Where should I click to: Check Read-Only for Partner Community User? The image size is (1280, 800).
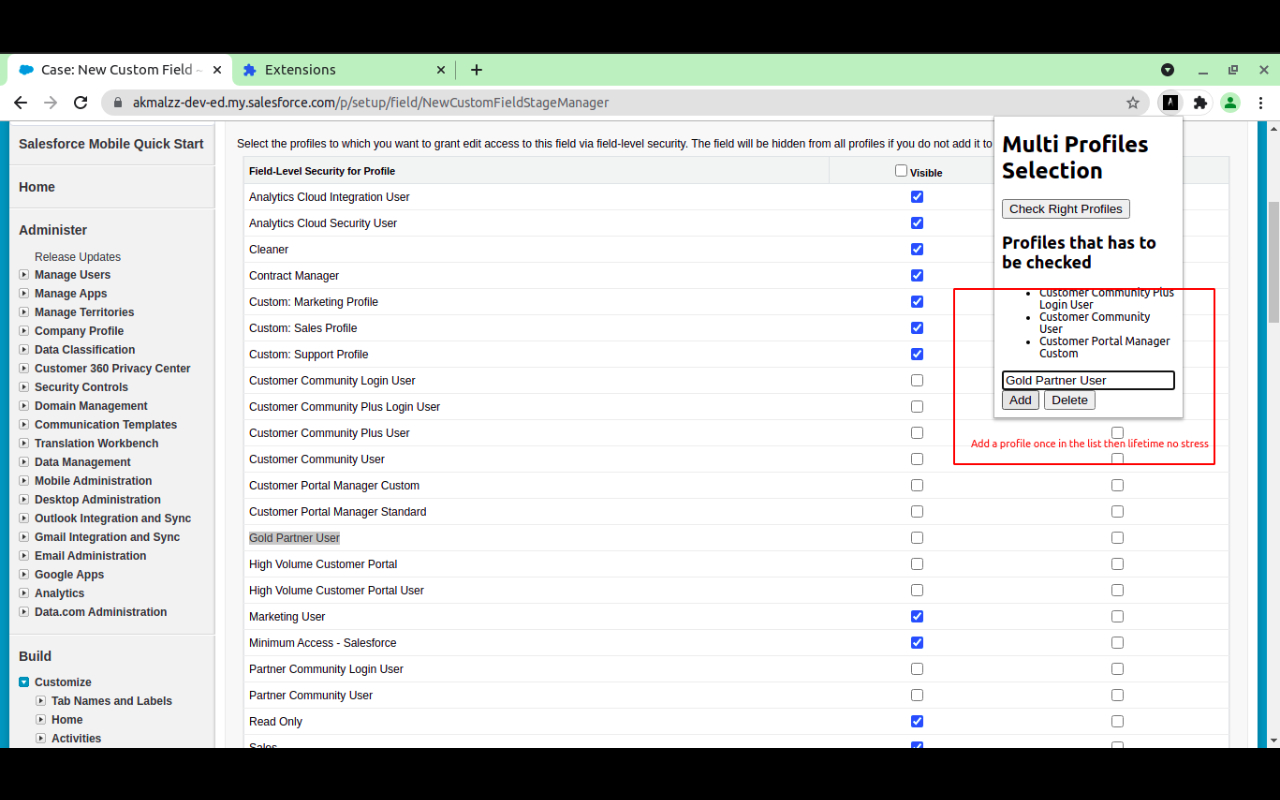coord(1117,695)
